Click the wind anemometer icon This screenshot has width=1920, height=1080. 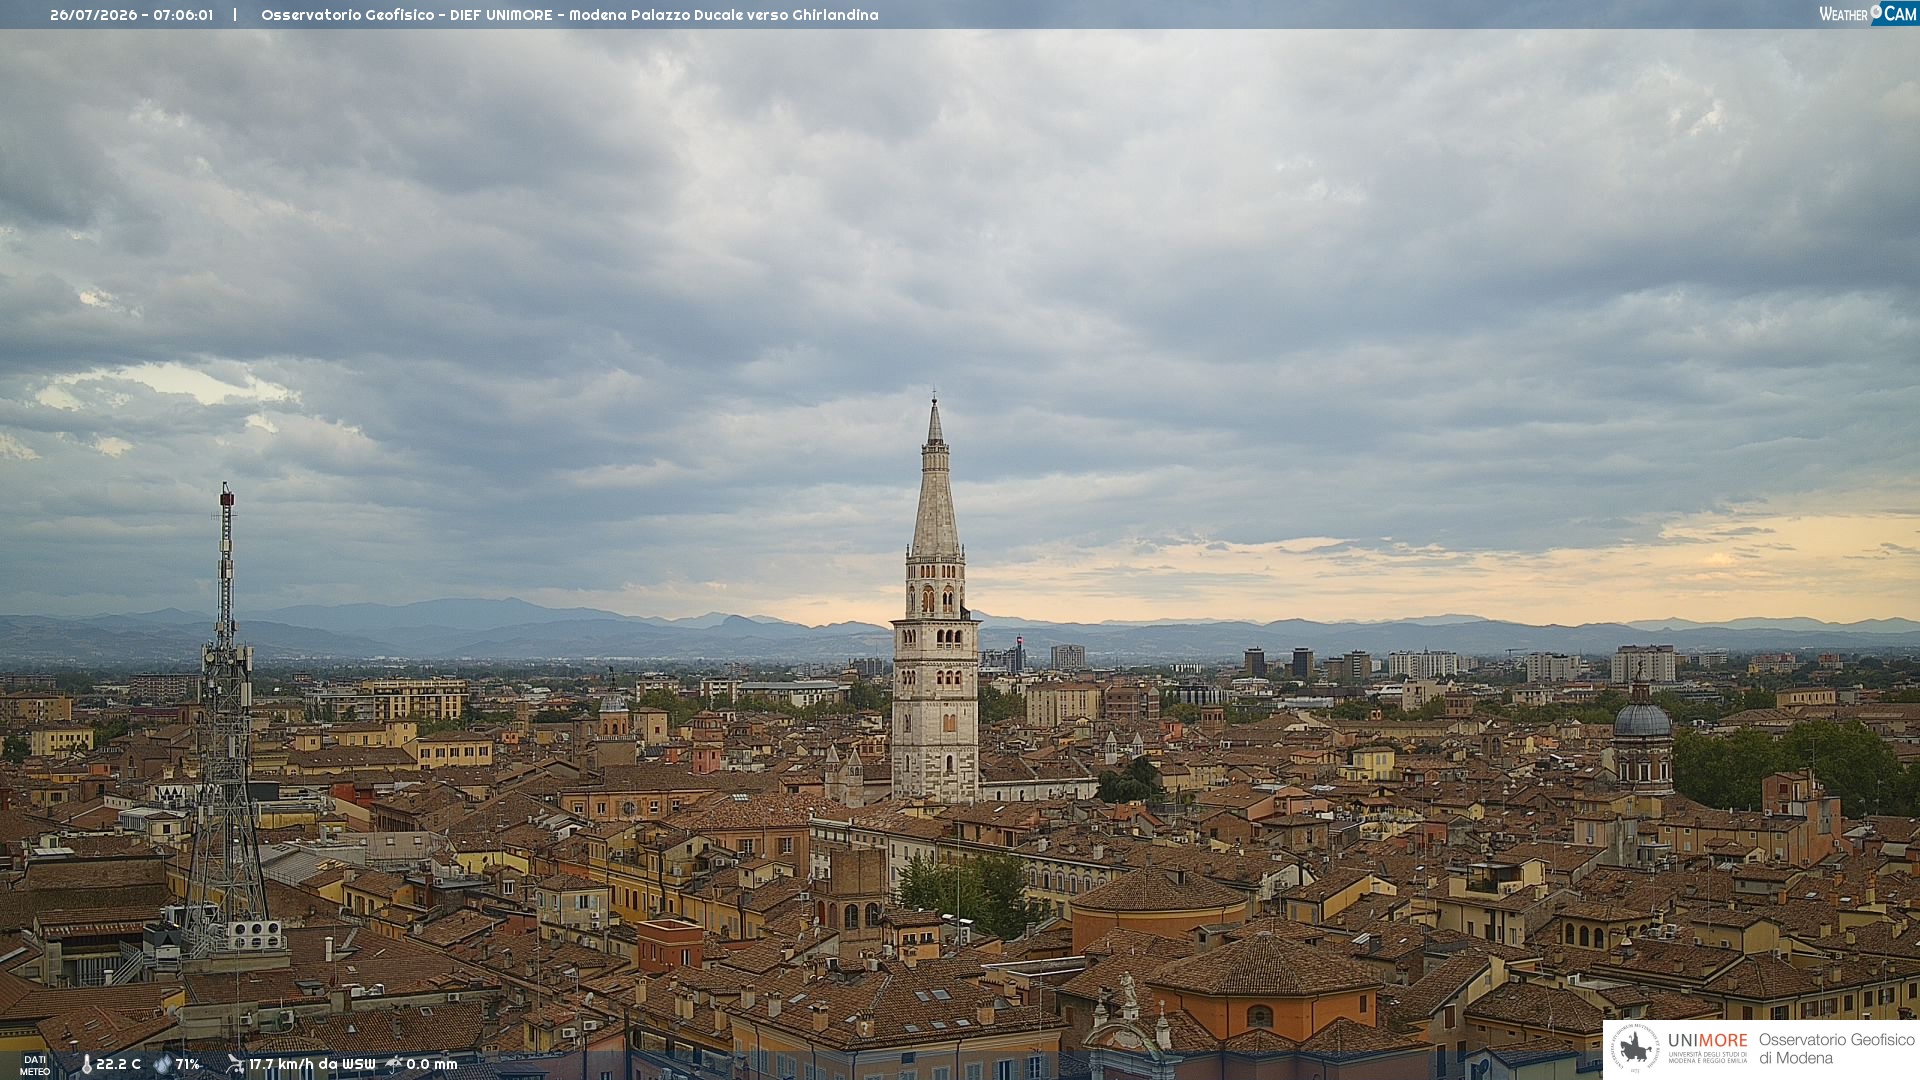click(235, 1065)
